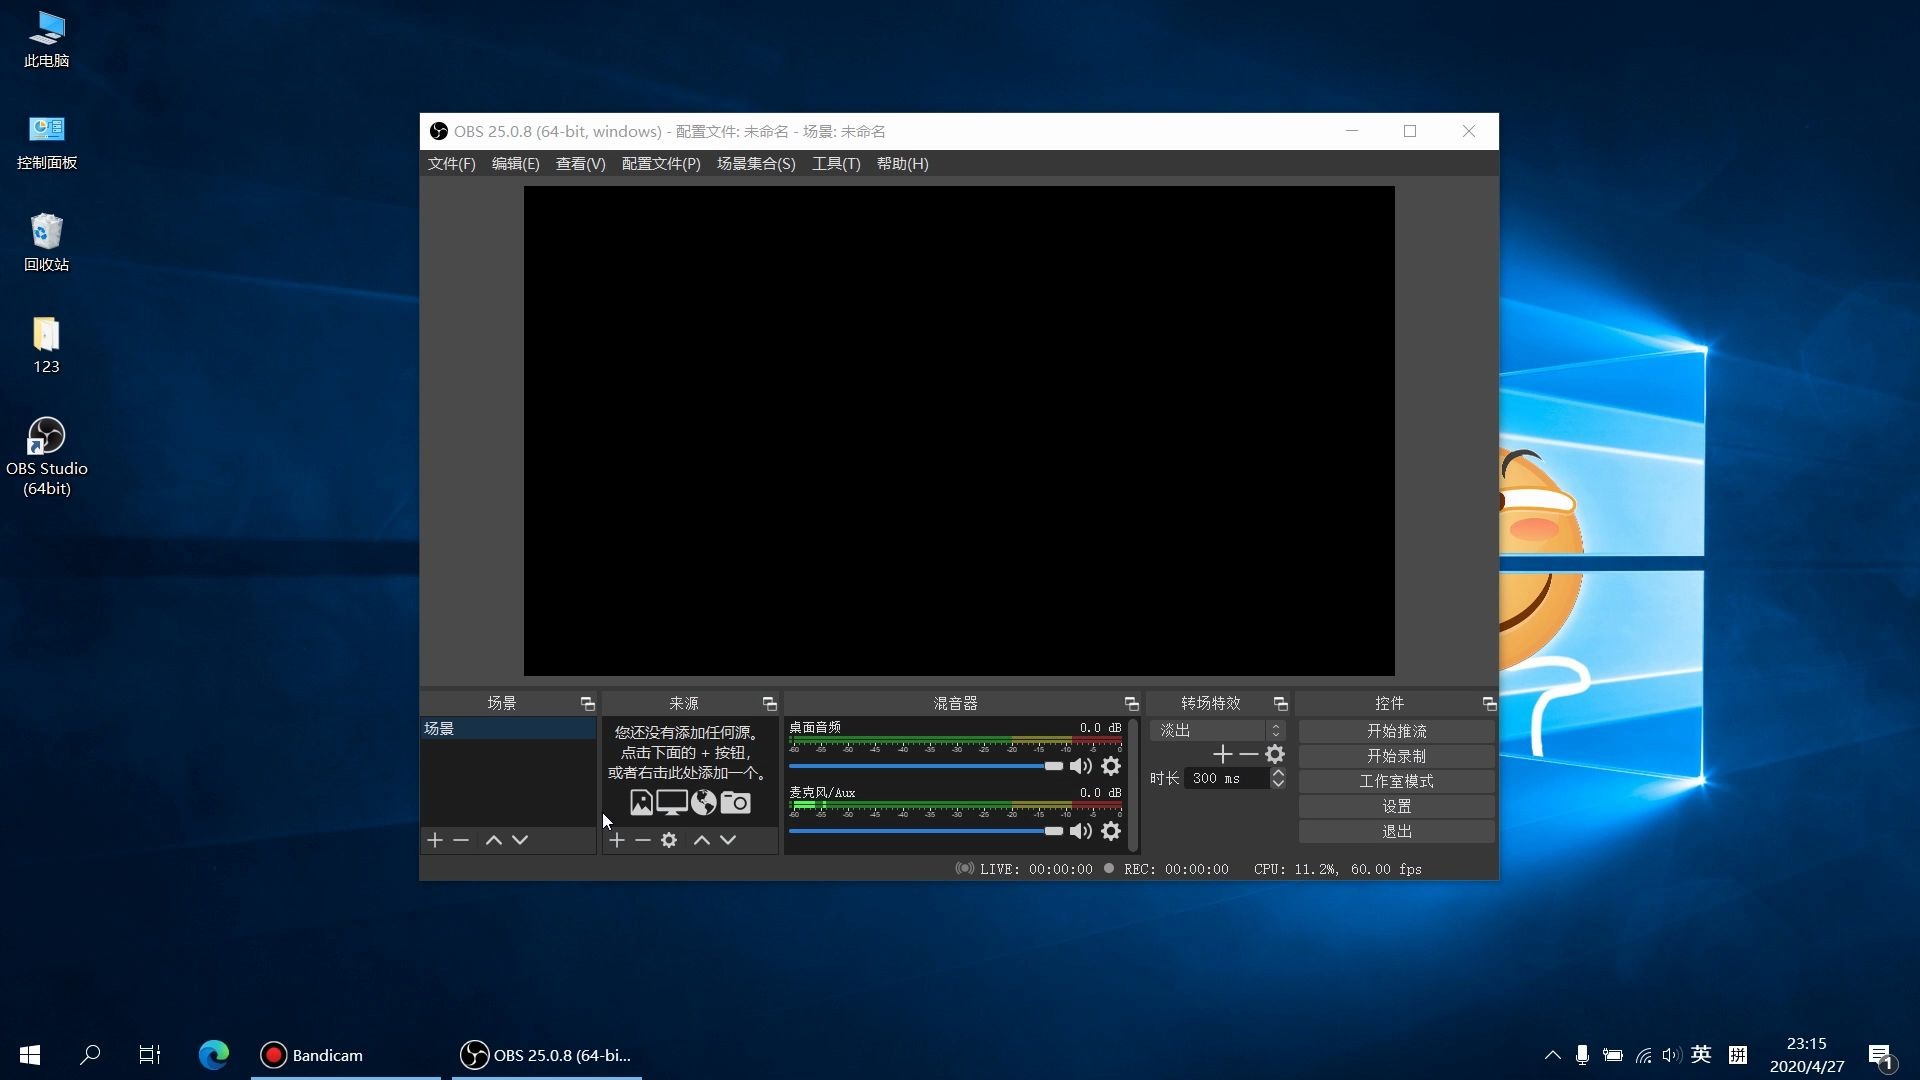Open the 工具(T) menu
This screenshot has height=1080, width=1920.
835,164
